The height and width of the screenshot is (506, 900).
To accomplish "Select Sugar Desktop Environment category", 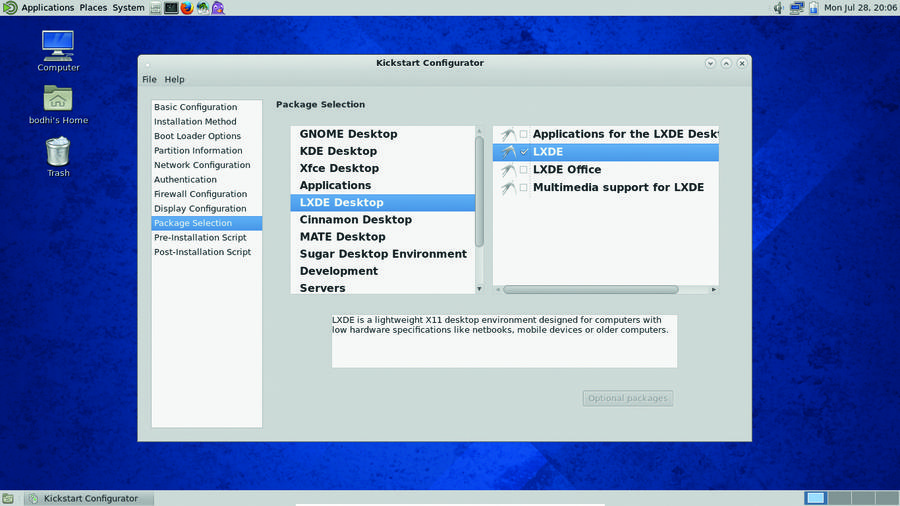I will (x=383, y=254).
